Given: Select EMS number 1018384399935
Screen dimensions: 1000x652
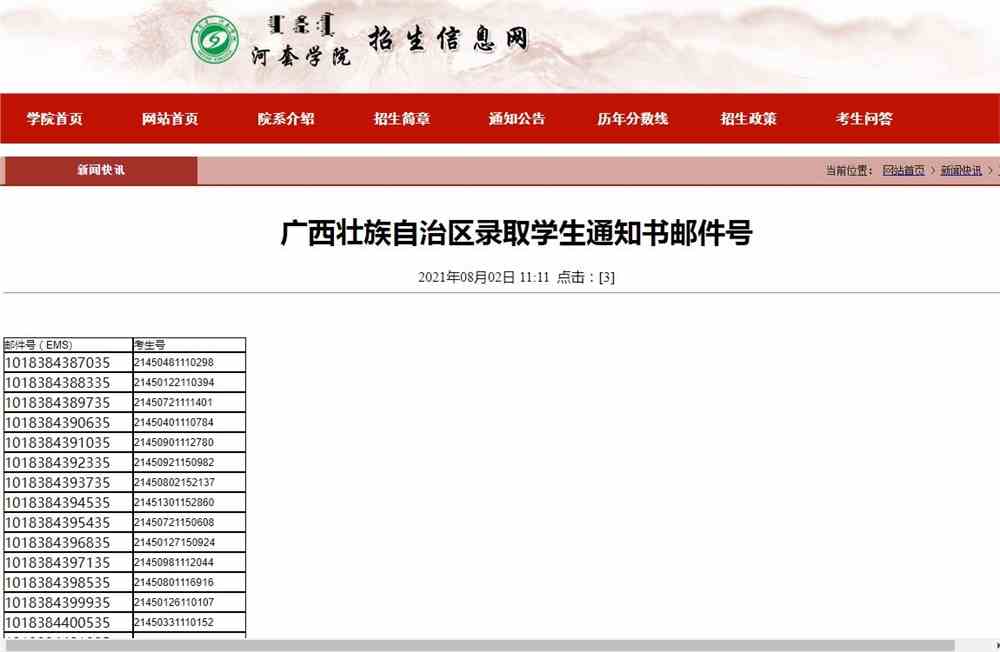Looking at the screenshot, I should coord(57,603).
